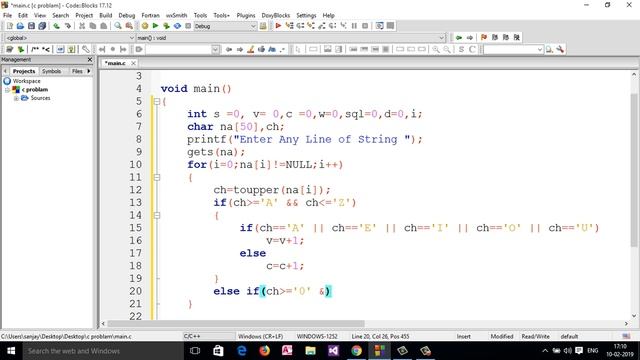The height and width of the screenshot is (360, 640).
Task: Click the Stop debugger icon
Action: [365, 26]
